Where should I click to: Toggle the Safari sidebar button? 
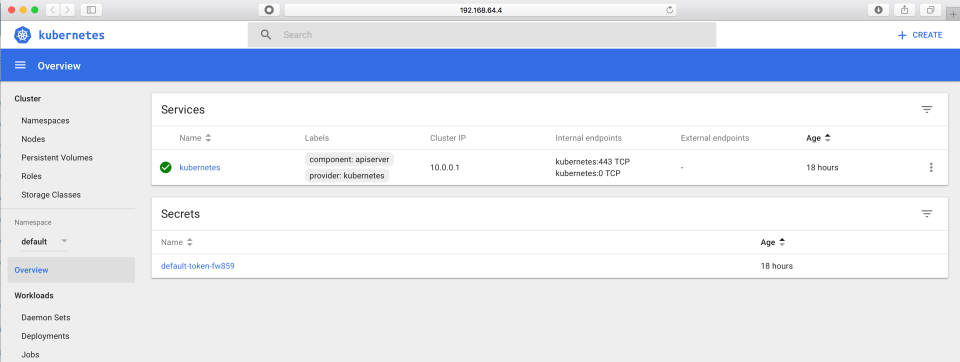[x=91, y=10]
